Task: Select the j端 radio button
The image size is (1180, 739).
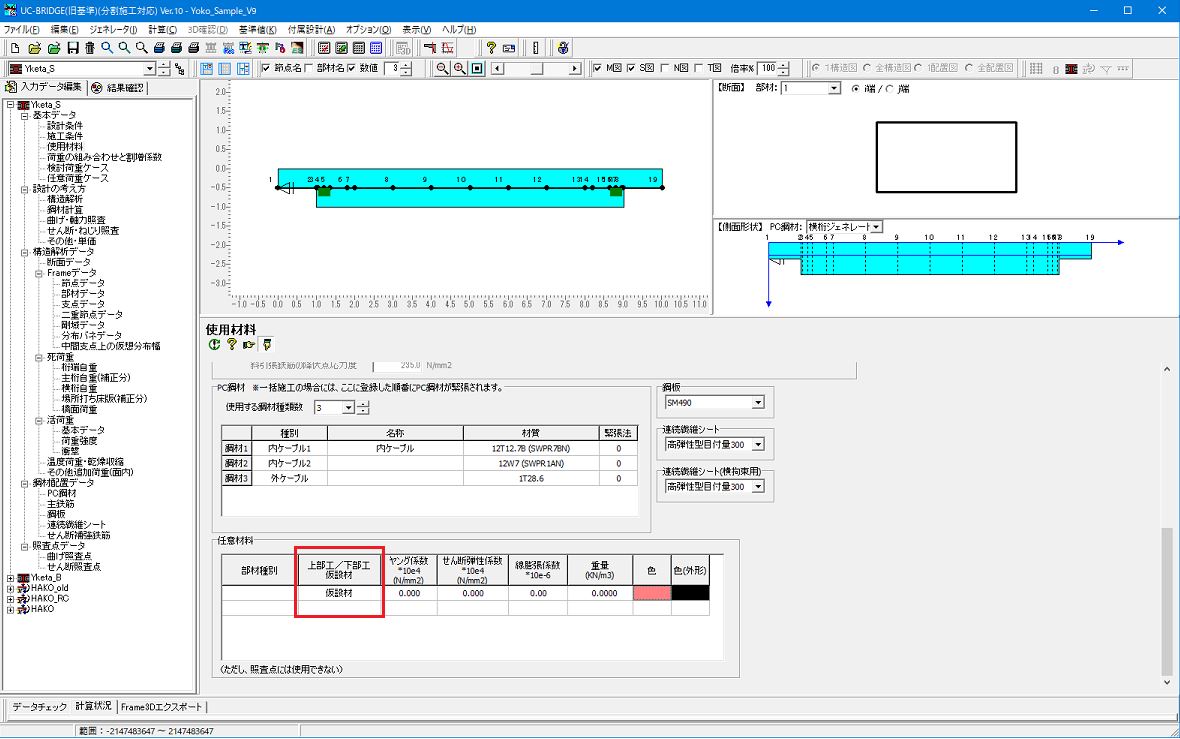Action: (x=889, y=89)
